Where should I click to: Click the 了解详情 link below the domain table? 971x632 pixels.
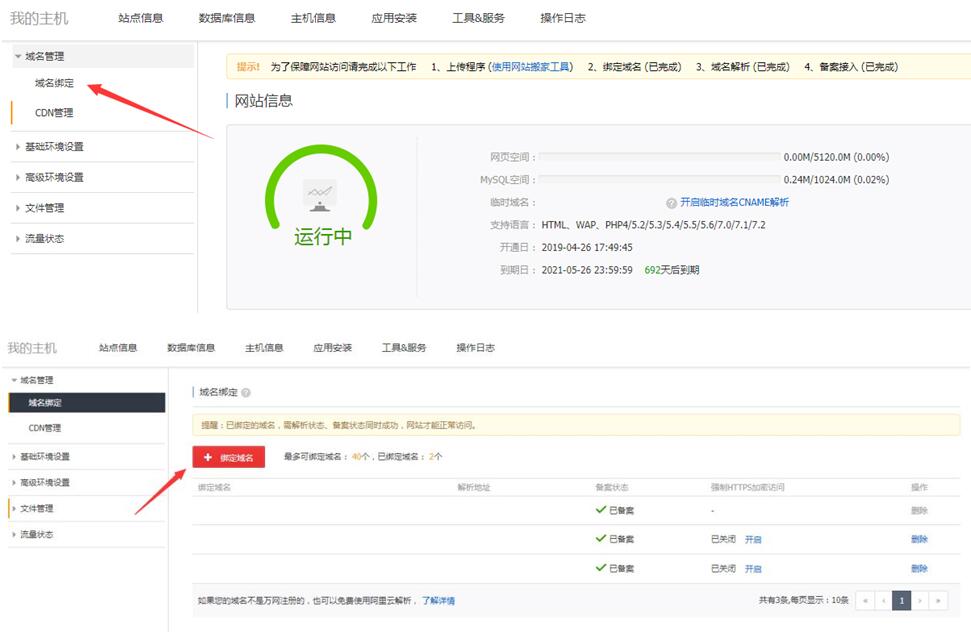point(438,601)
